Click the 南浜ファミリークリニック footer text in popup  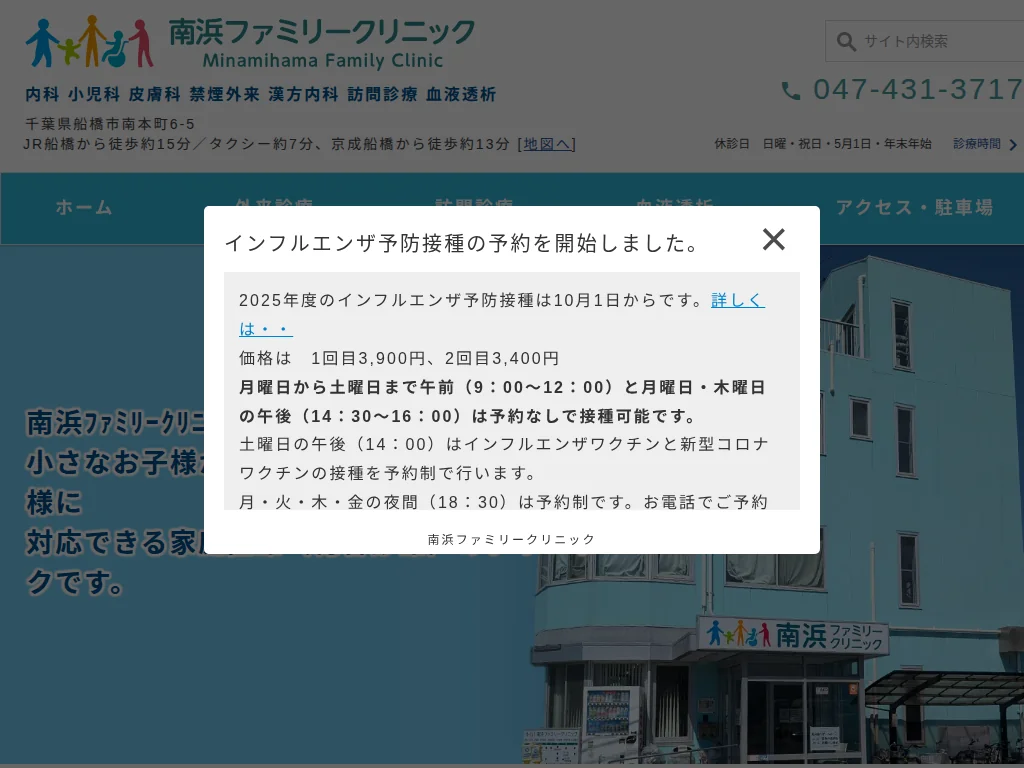pyautogui.click(x=511, y=539)
